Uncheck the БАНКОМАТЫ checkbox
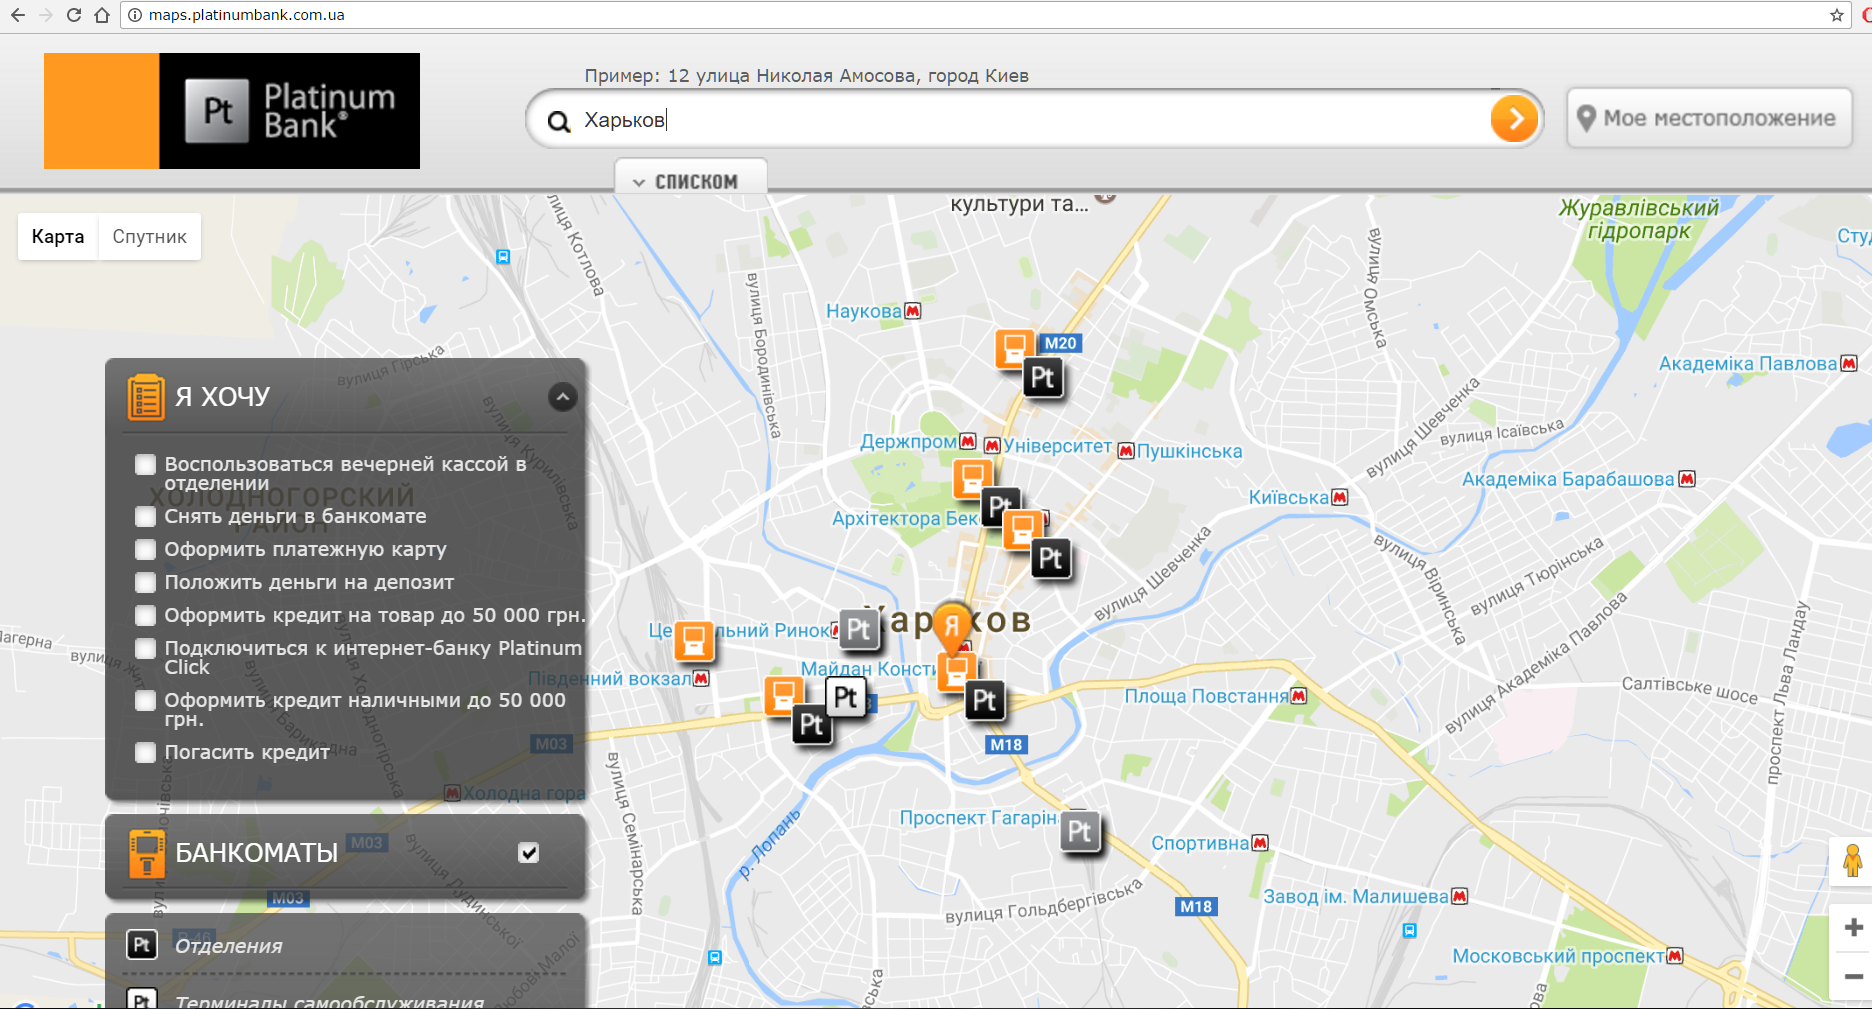Image resolution: width=1872 pixels, height=1009 pixels. [529, 853]
